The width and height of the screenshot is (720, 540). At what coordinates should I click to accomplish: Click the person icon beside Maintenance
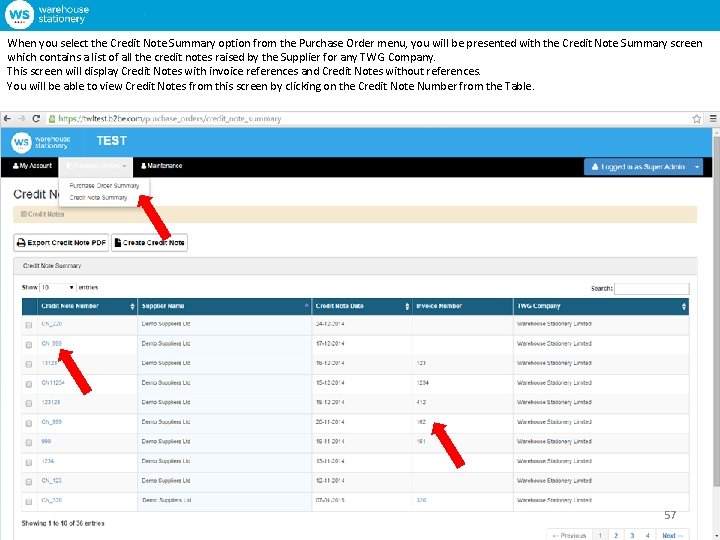click(x=144, y=166)
